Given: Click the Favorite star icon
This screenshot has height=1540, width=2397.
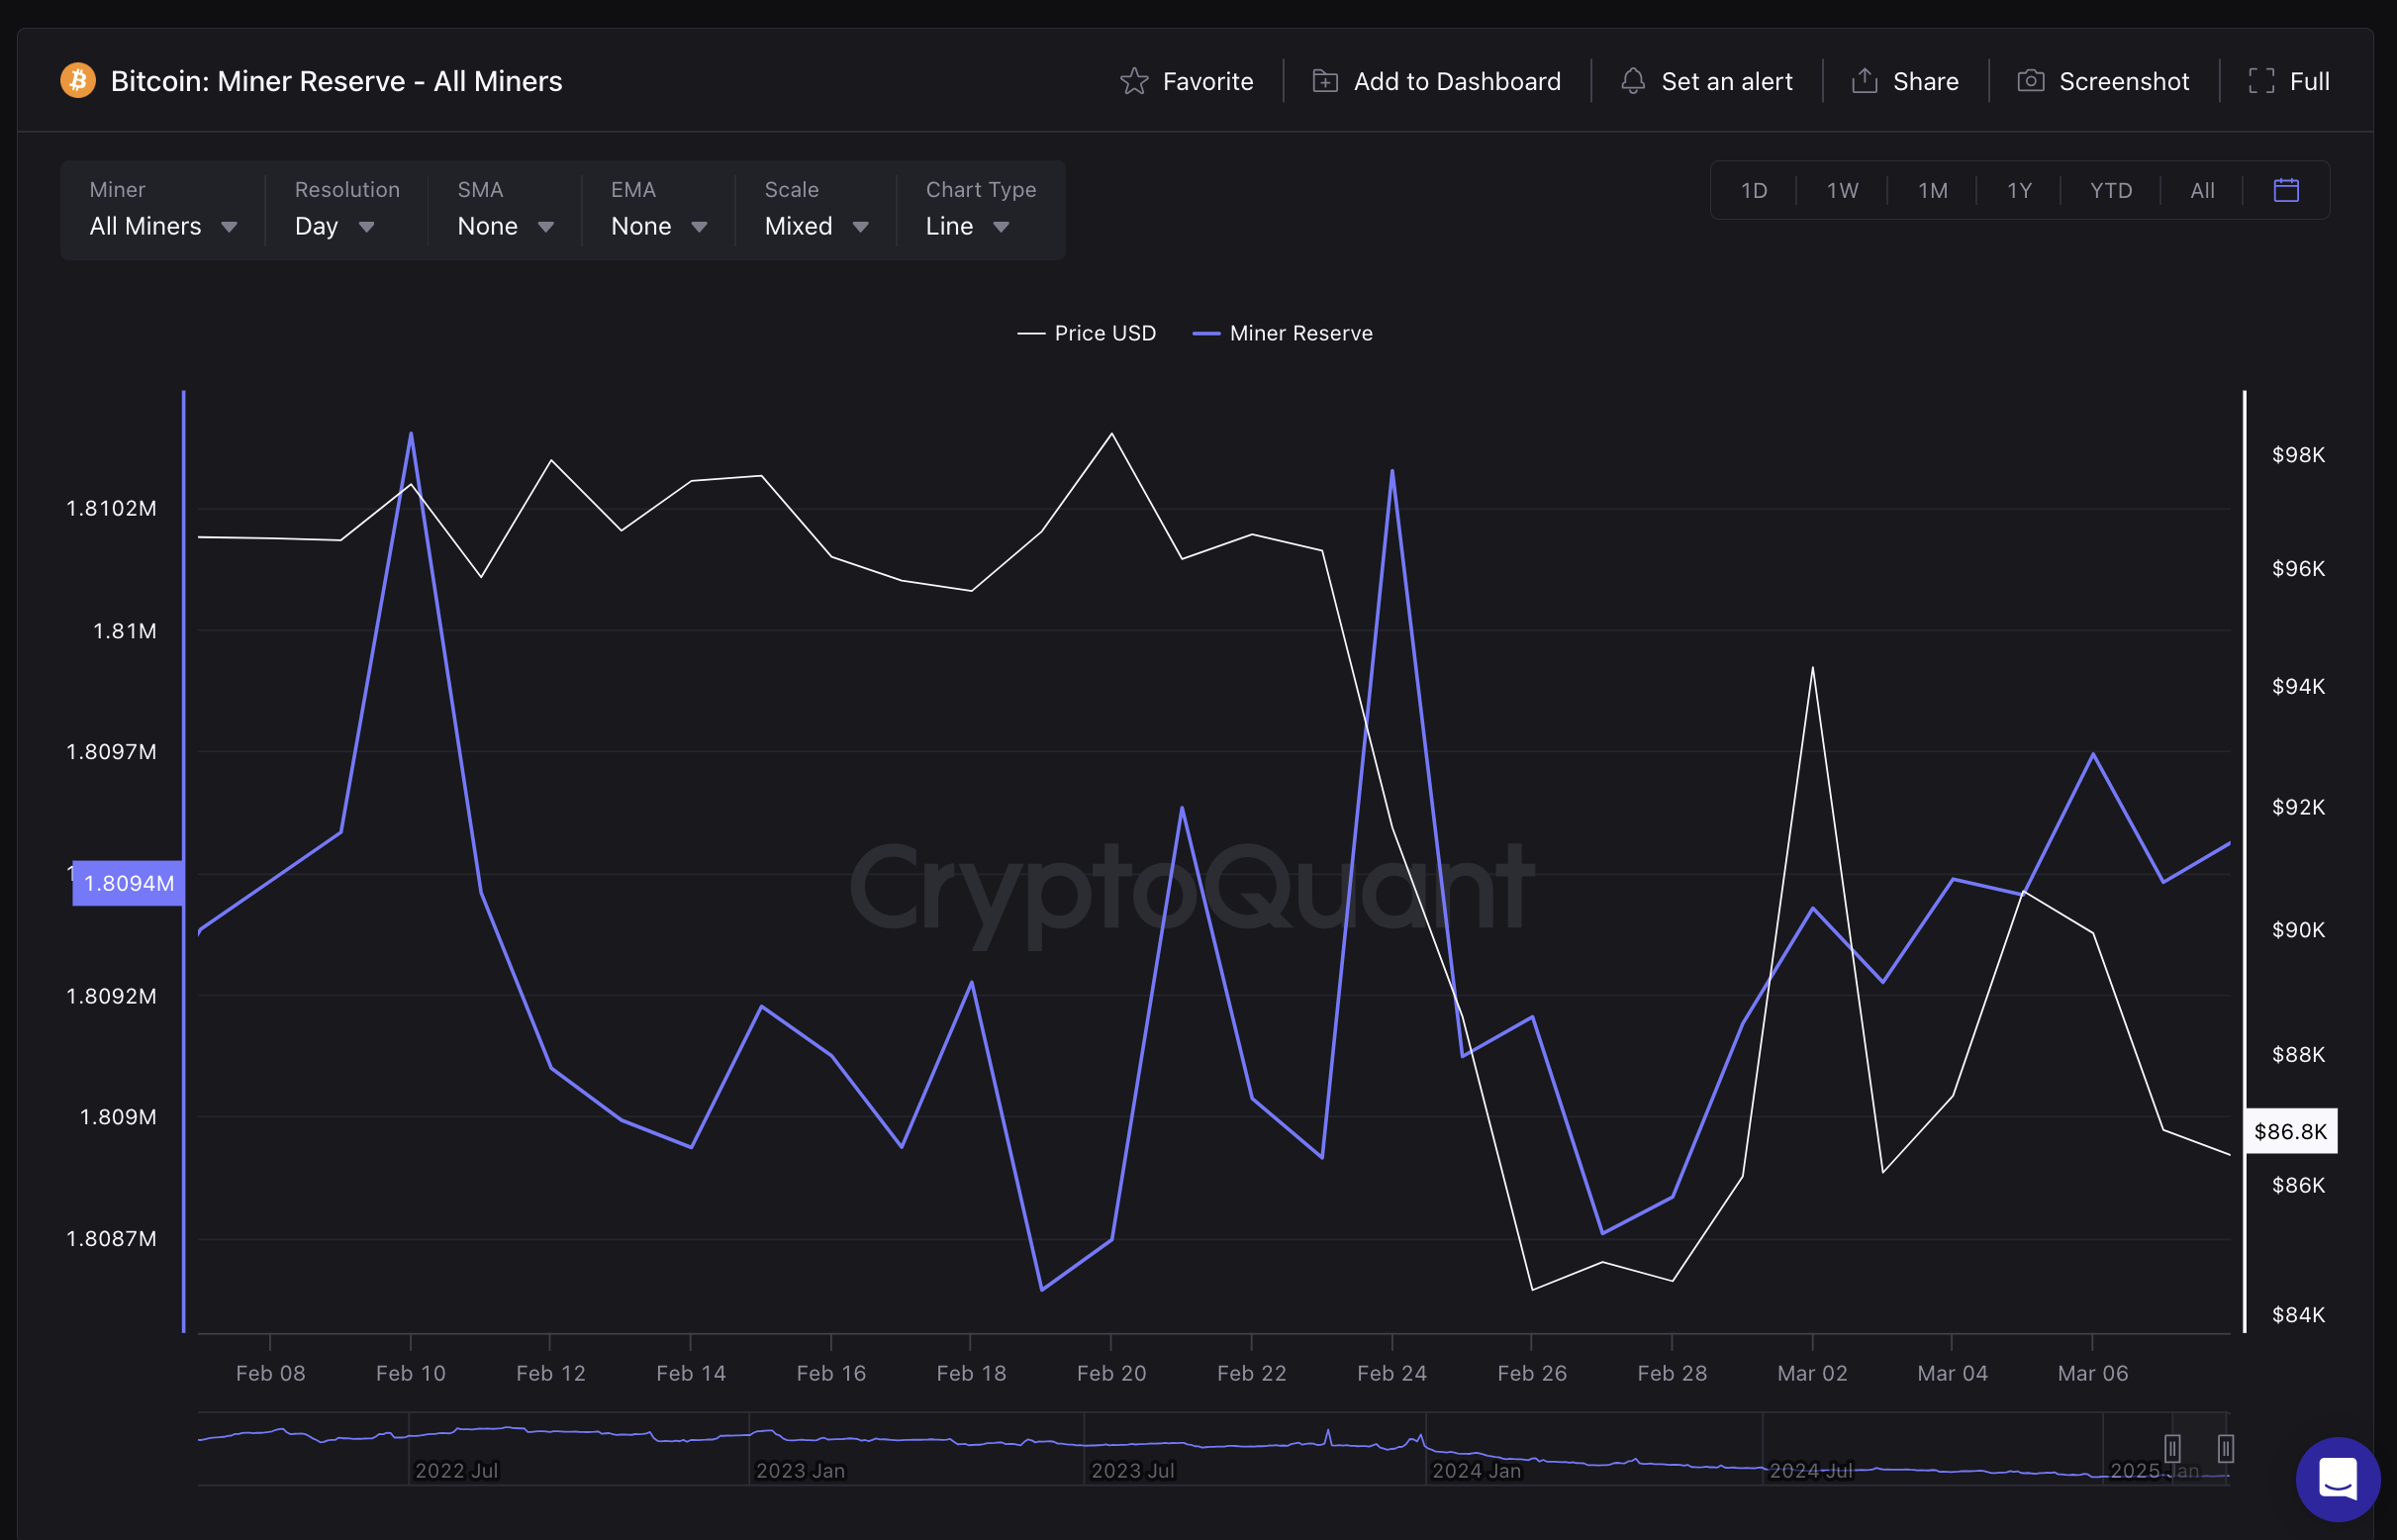Looking at the screenshot, I should point(1133,81).
